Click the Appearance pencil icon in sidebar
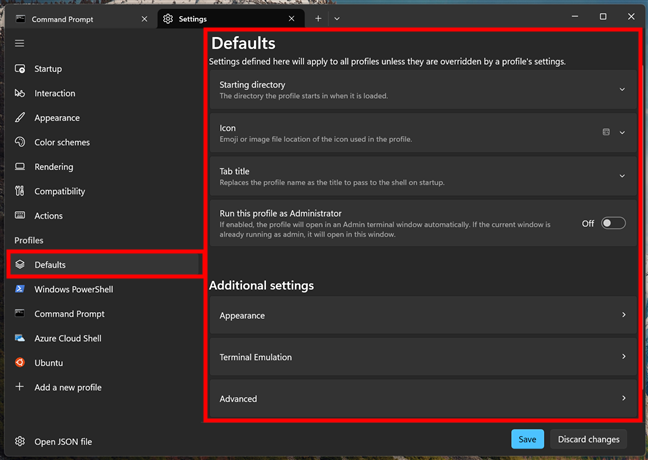This screenshot has width=648, height=460. click(x=20, y=117)
